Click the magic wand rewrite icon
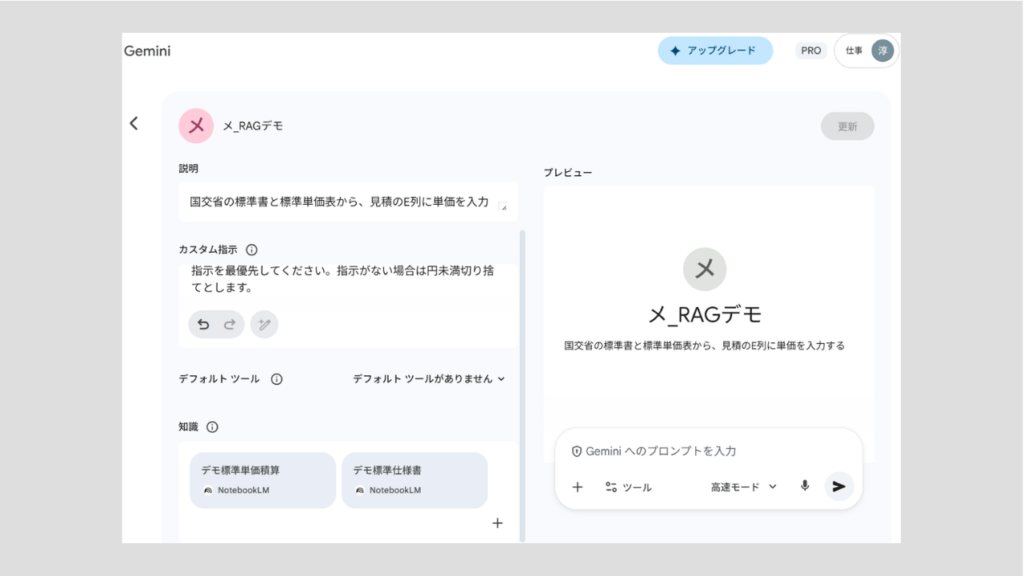Image resolution: width=1024 pixels, height=576 pixels. click(264, 324)
